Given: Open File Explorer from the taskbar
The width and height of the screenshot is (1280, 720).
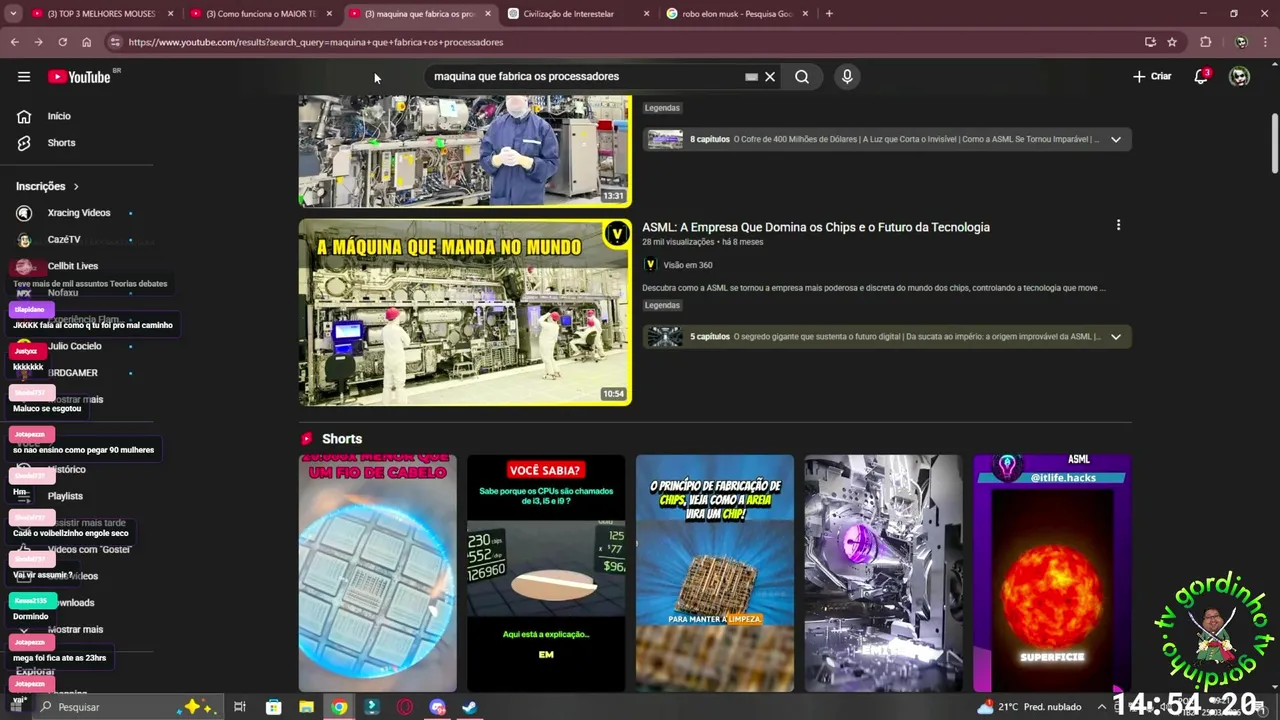Looking at the screenshot, I should pyautogui.click(x=306, y=707).
